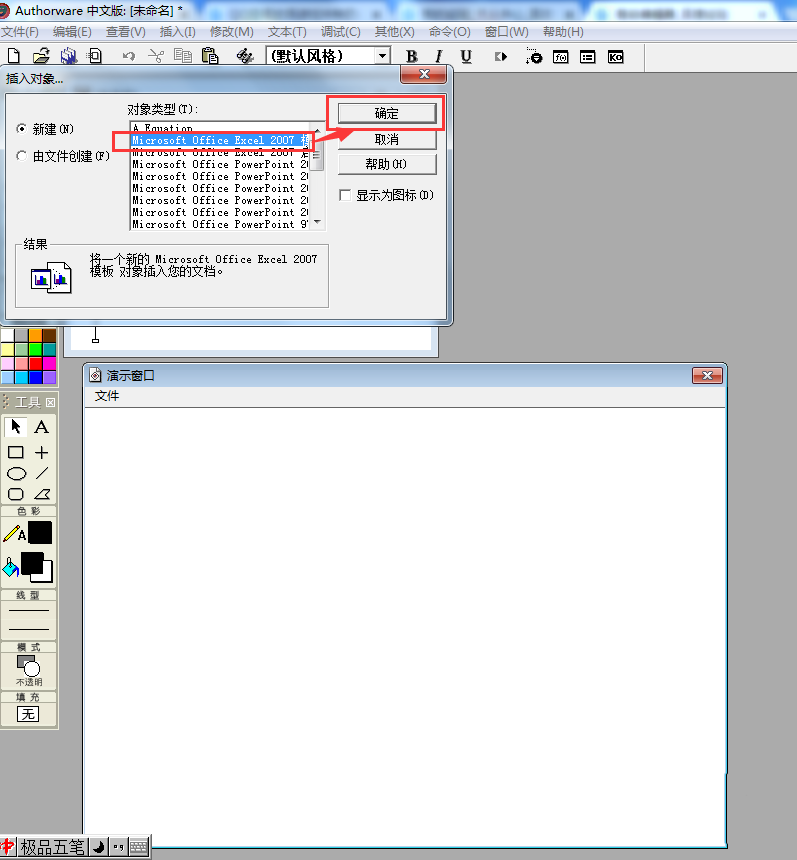
Task: Open the 窗口(W) menu
Action: point(506,32)
